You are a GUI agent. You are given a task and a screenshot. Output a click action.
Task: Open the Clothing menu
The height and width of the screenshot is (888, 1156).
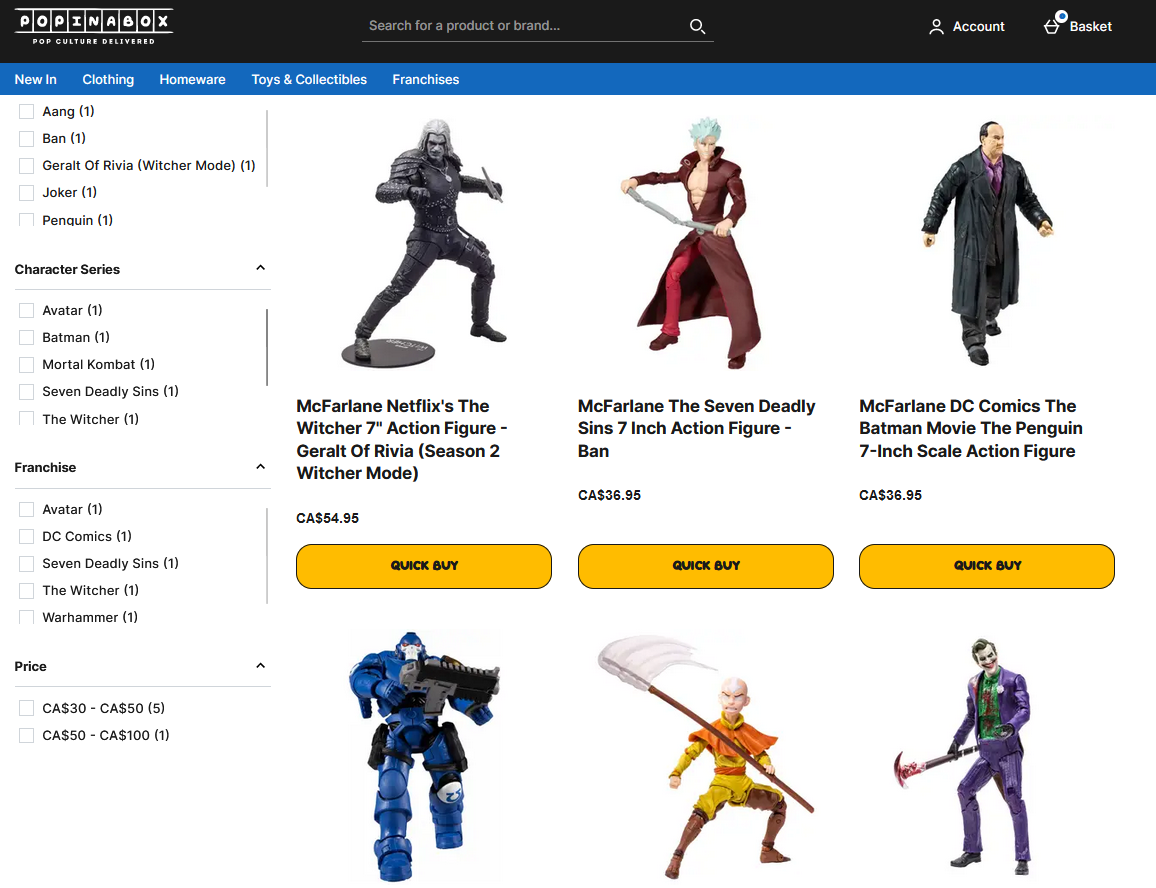click(108, 80)
